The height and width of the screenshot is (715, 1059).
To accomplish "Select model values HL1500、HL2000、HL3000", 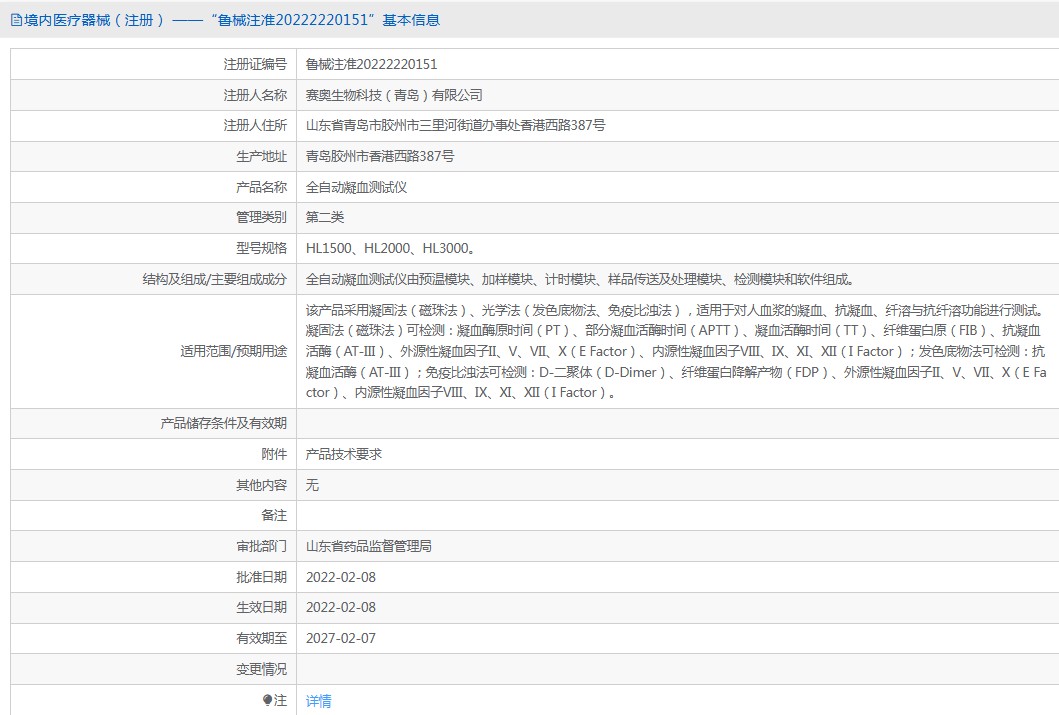I will 390,248.
